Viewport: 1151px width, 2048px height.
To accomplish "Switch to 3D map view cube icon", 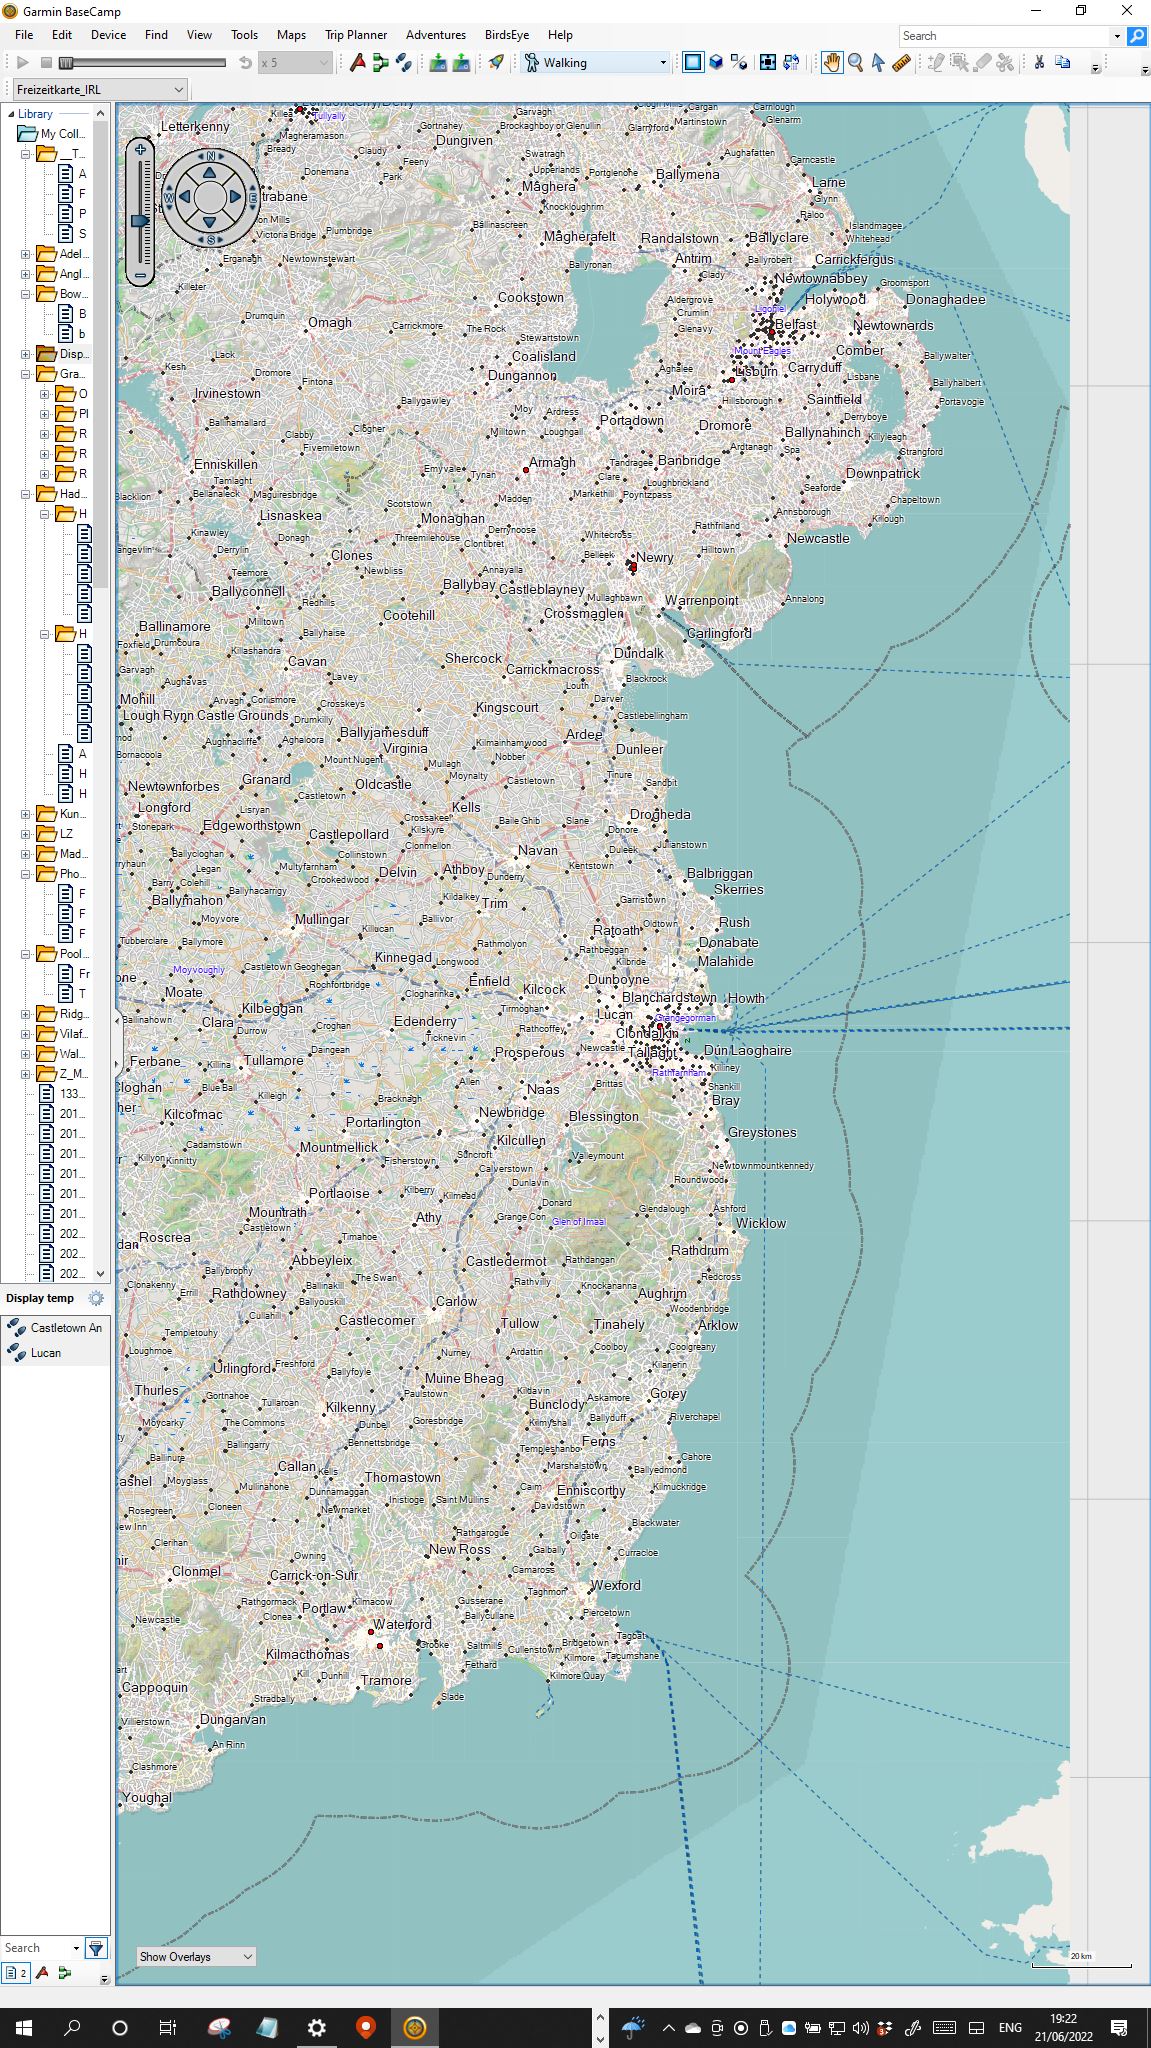I will point(716,63).
